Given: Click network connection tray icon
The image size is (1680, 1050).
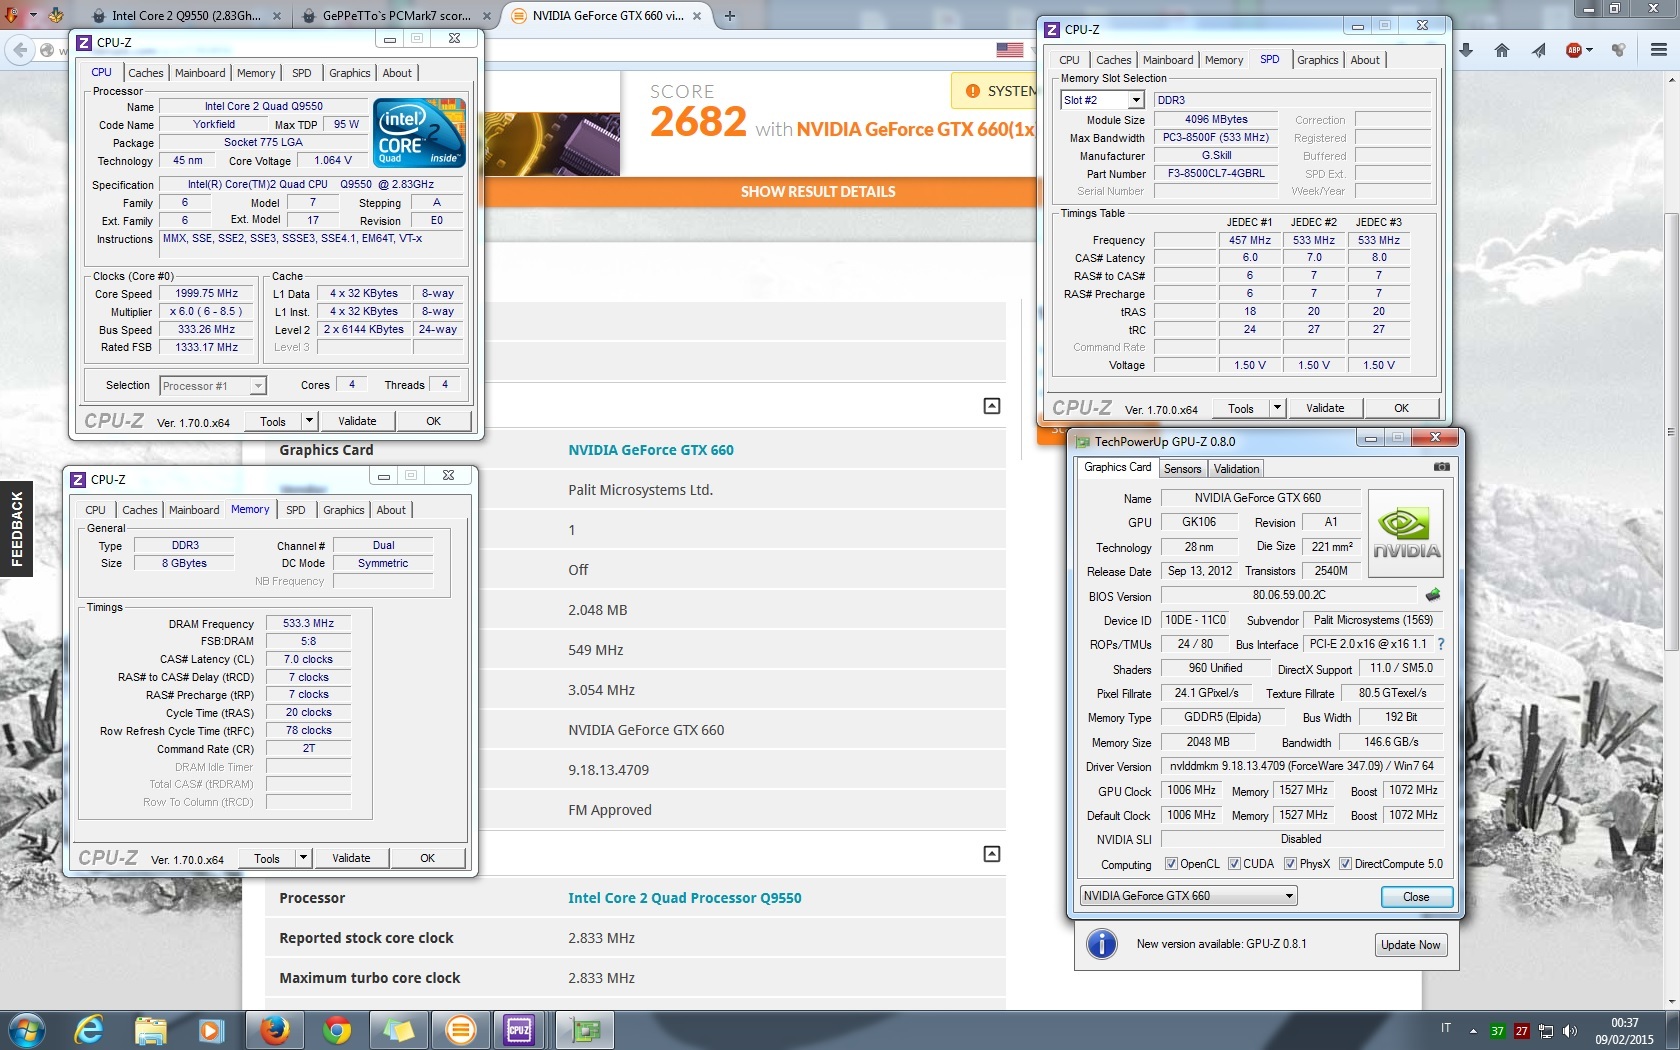Looking at the screenshot, I should point(1546,1031).
